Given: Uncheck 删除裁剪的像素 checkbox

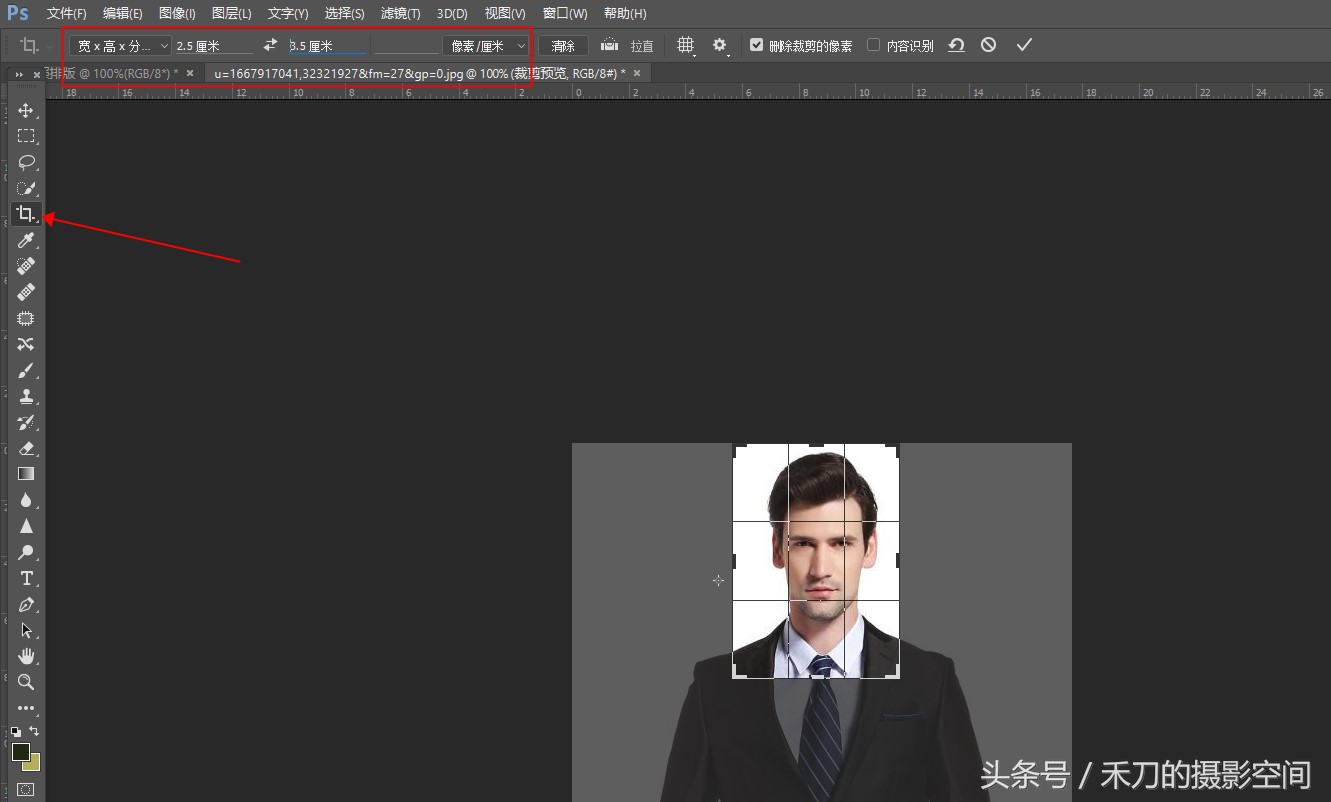Looking at the screenshot, I should pyautogui.click(x=756, y=45).
